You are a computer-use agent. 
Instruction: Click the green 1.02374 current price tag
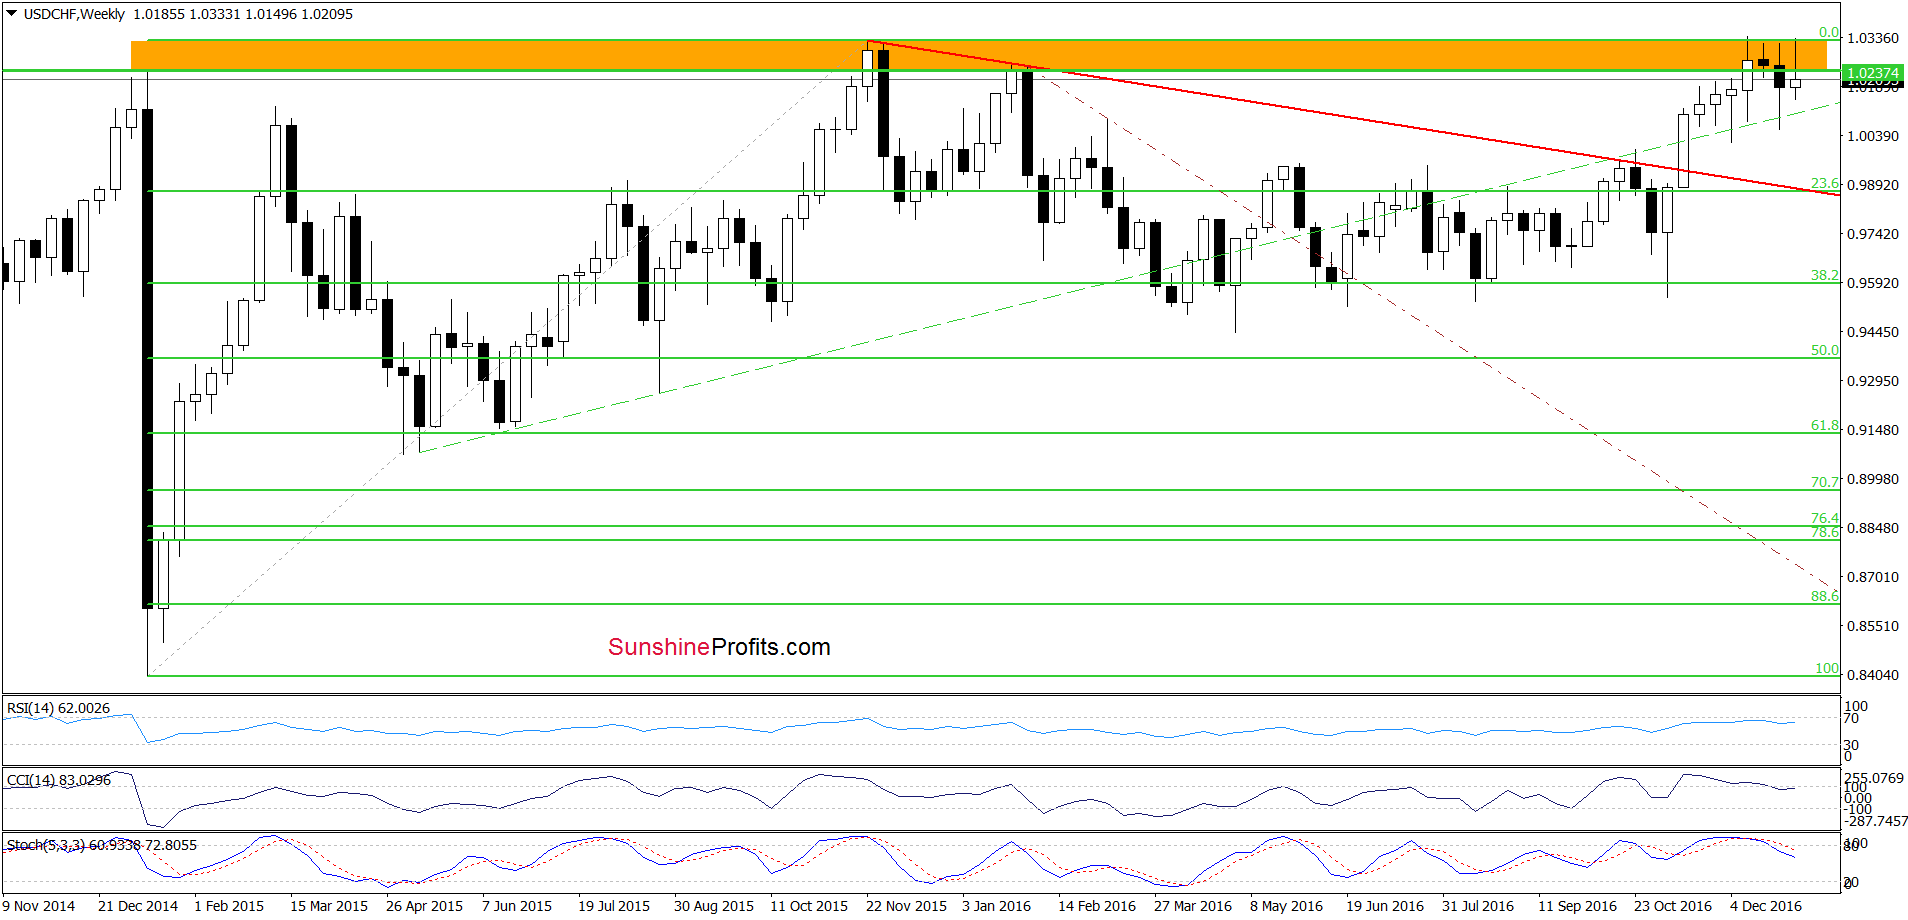[1872, 73]
